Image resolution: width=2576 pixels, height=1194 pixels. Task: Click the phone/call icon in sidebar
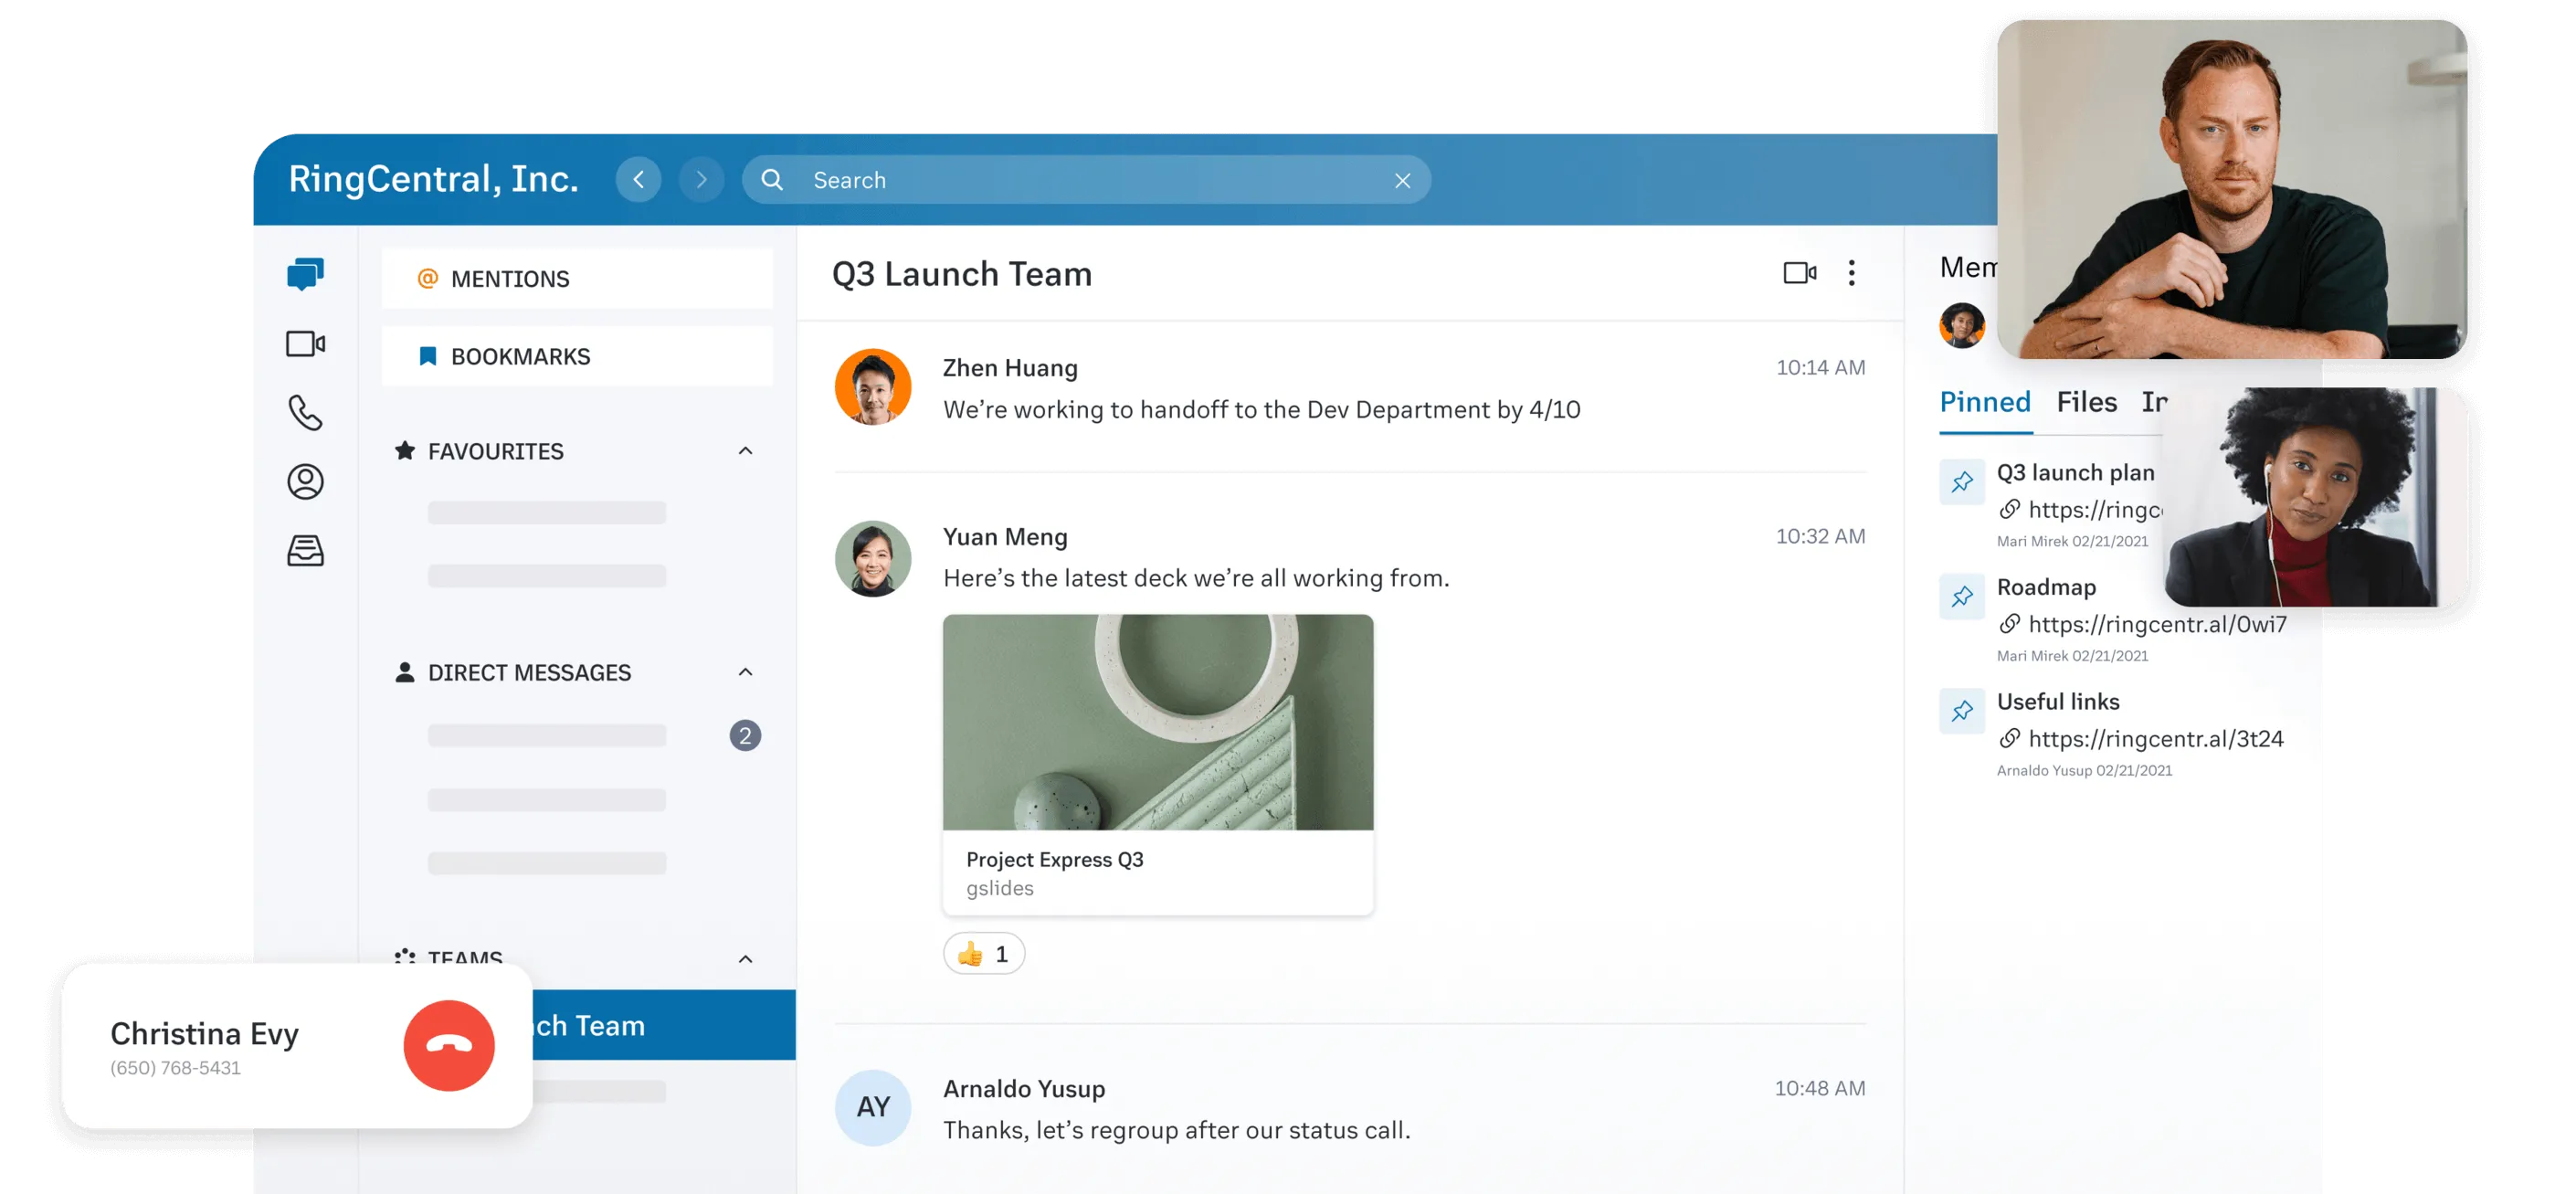click(x=304, y=410)
